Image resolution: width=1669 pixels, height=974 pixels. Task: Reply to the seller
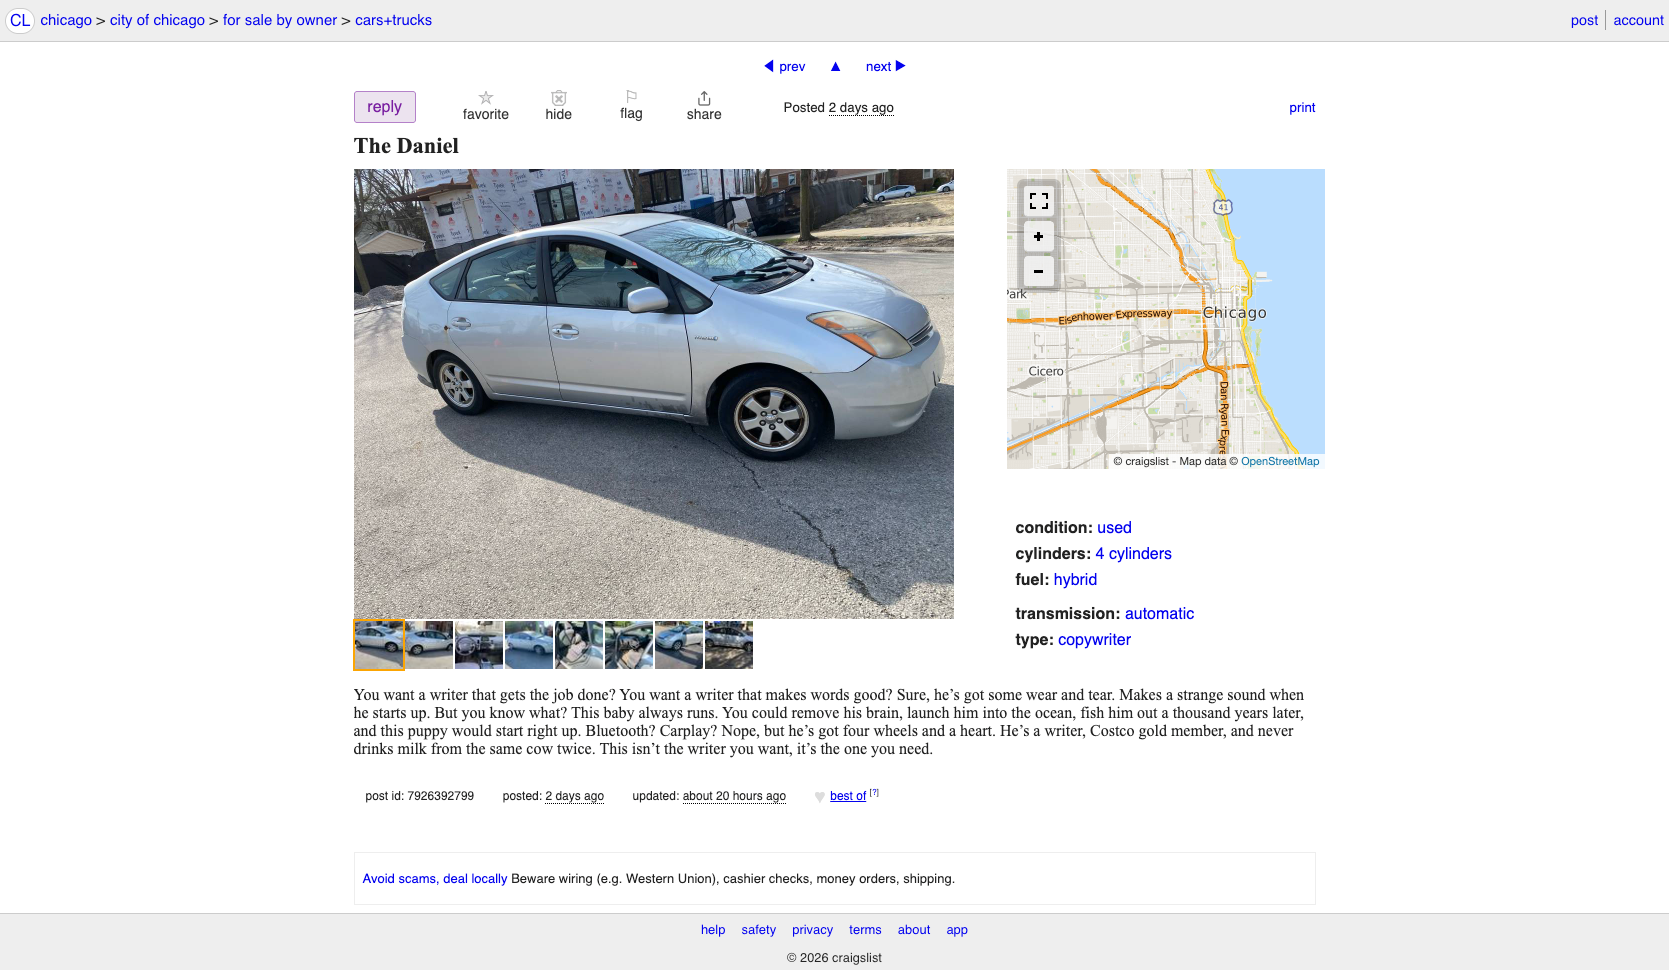(x=385, y=107)
